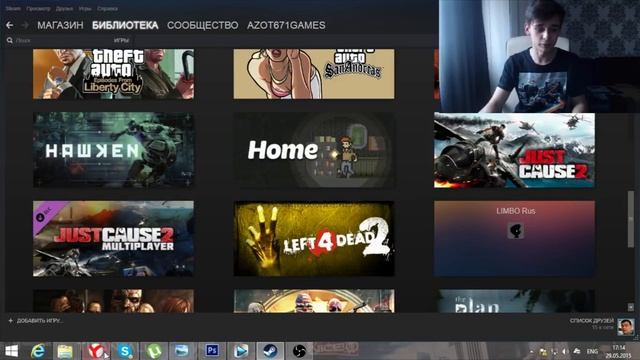Open the Просмотр menu
Image resolution: width=640 pixels, height=360 pixels.
click(x=38, y=9)
